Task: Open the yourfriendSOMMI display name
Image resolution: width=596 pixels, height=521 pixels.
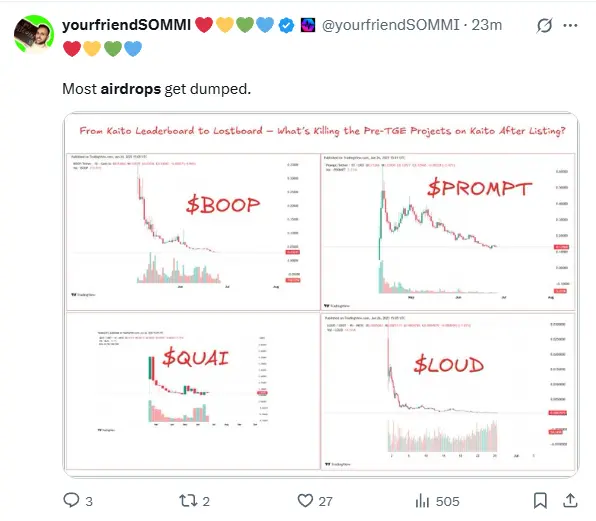Action: [x=126, y=25]
